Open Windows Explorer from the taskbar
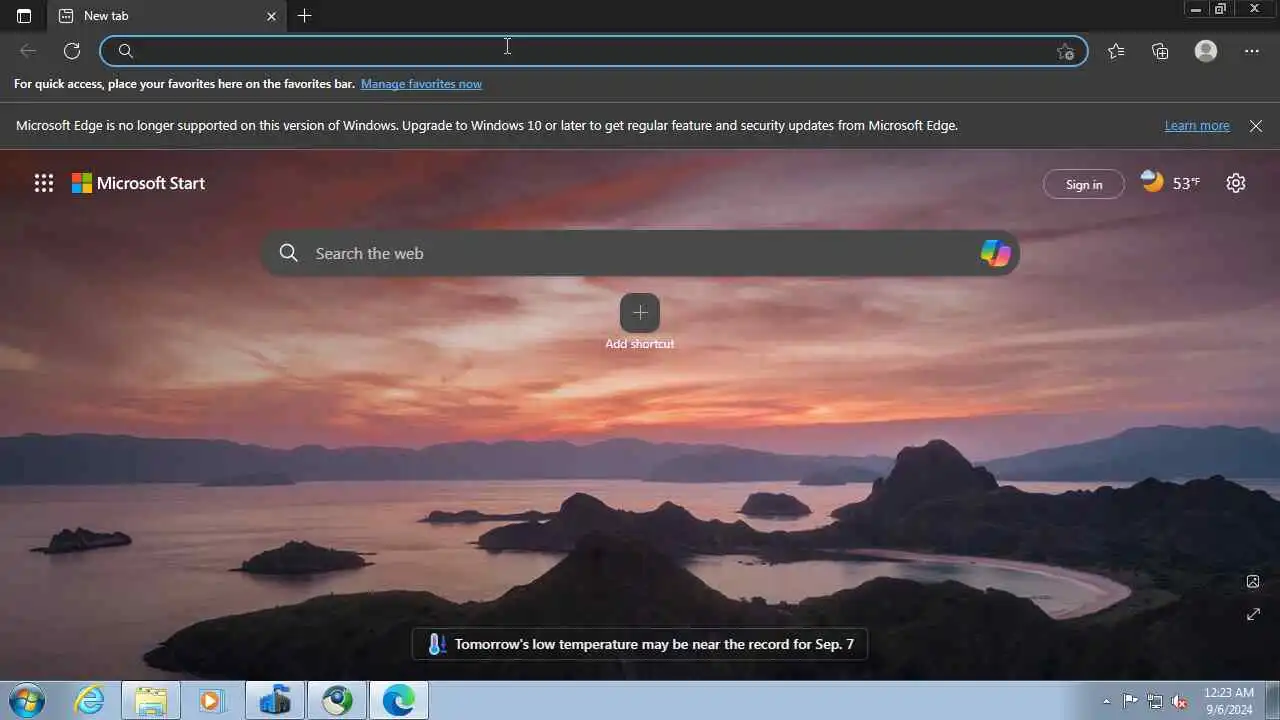The width and height of the screenshot is (1280, 720). (x=151, y=701)
